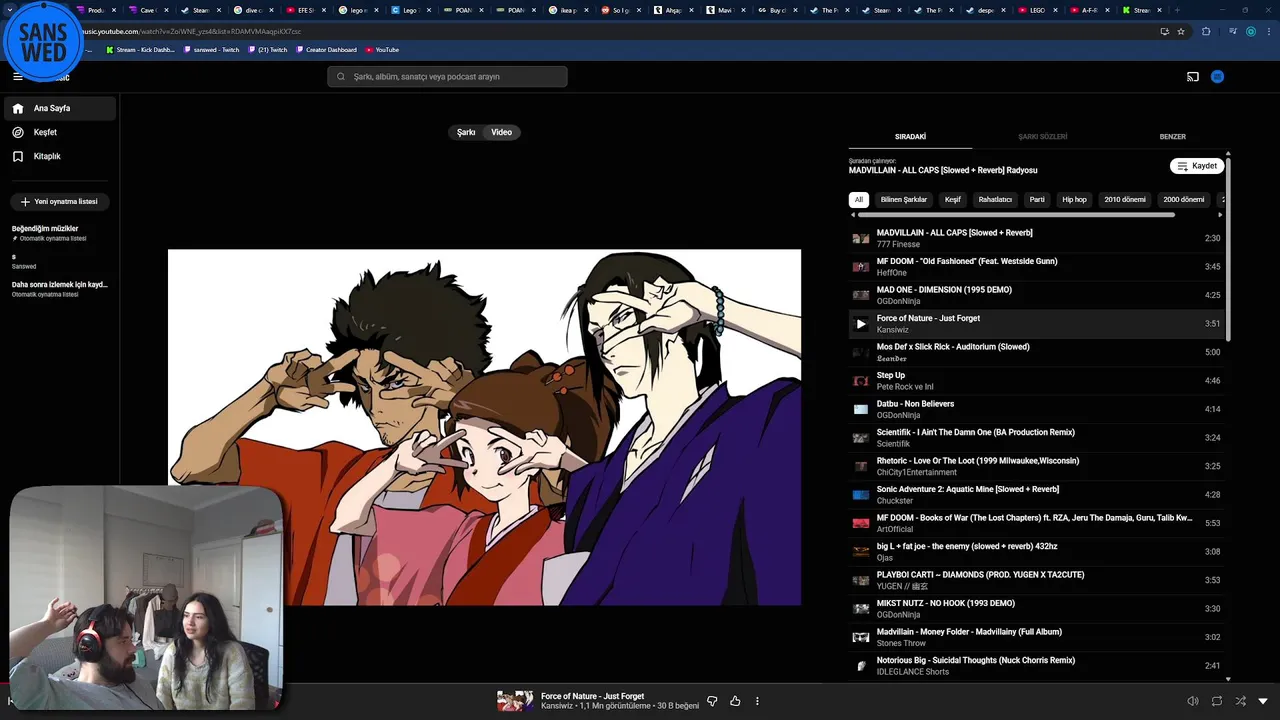Switch player to Şarkı mode

point(466,132)
